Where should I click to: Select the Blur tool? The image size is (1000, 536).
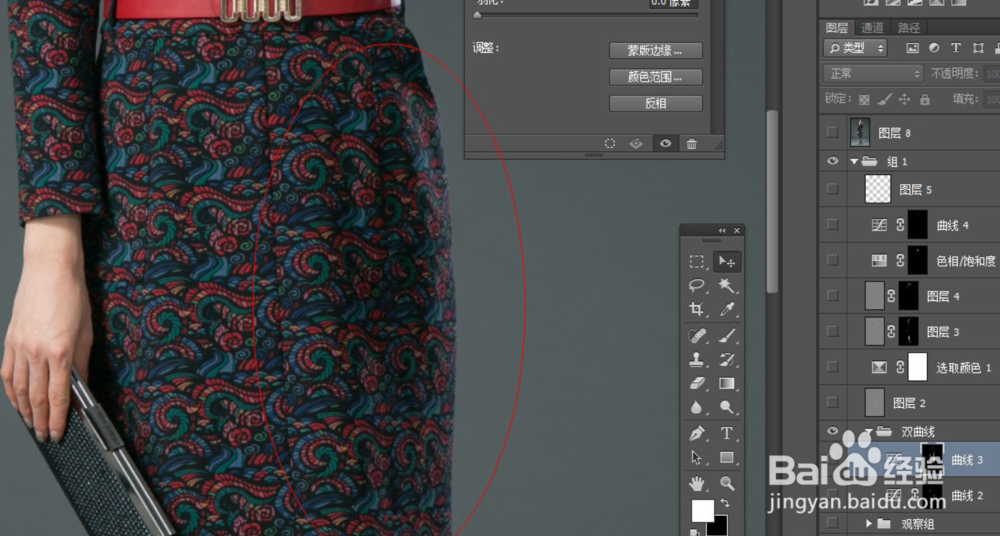(696, 407)
